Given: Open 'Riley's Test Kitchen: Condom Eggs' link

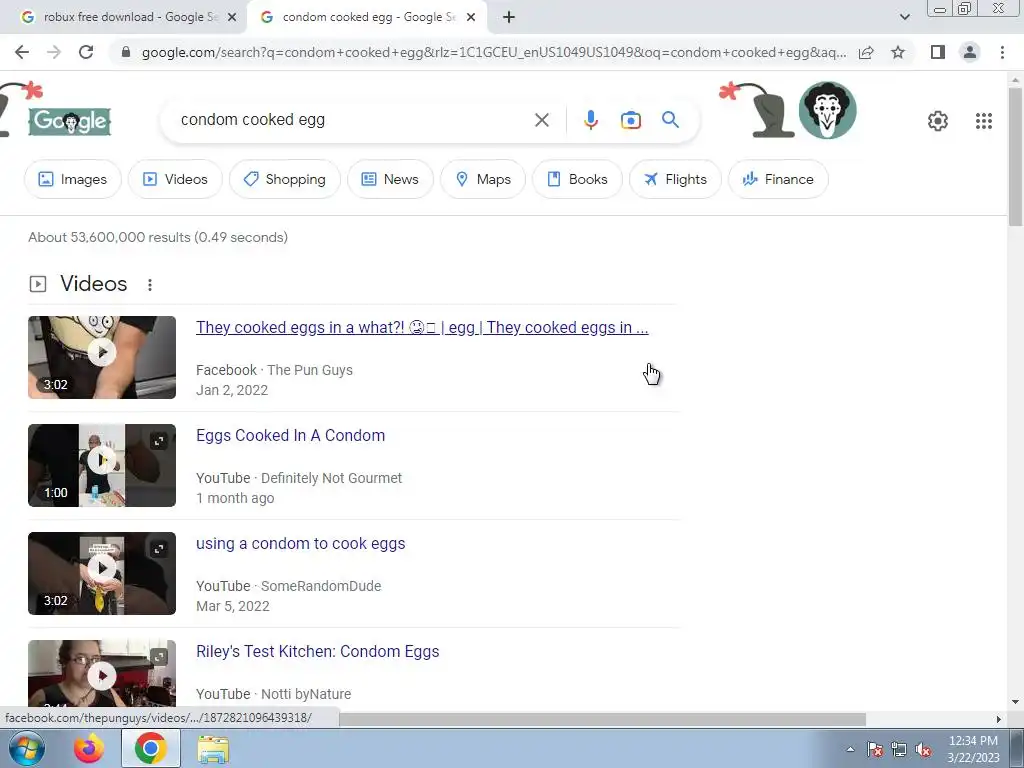Looking at the screenshot, I should point(317,651).
